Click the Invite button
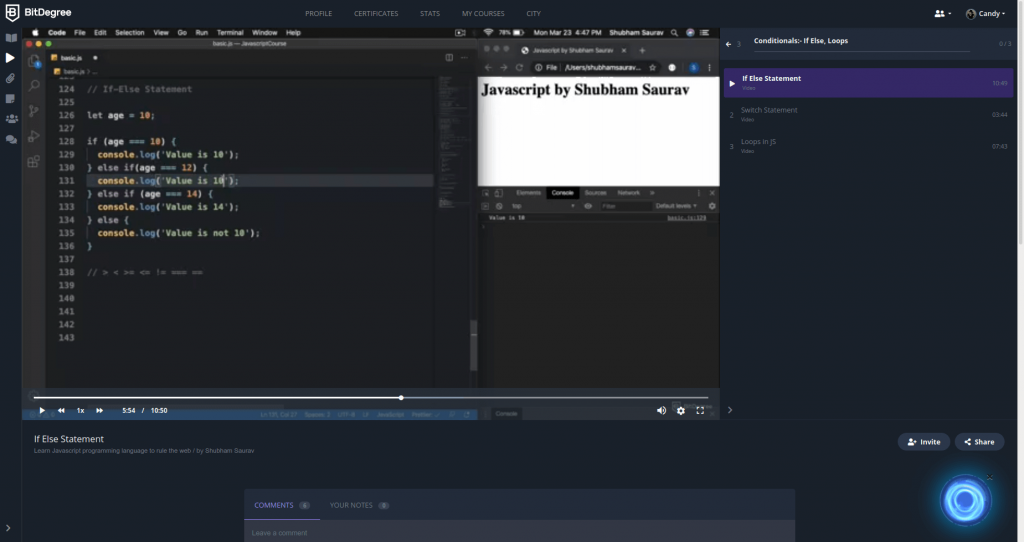 pyautogui.click(x=923, y=441)
